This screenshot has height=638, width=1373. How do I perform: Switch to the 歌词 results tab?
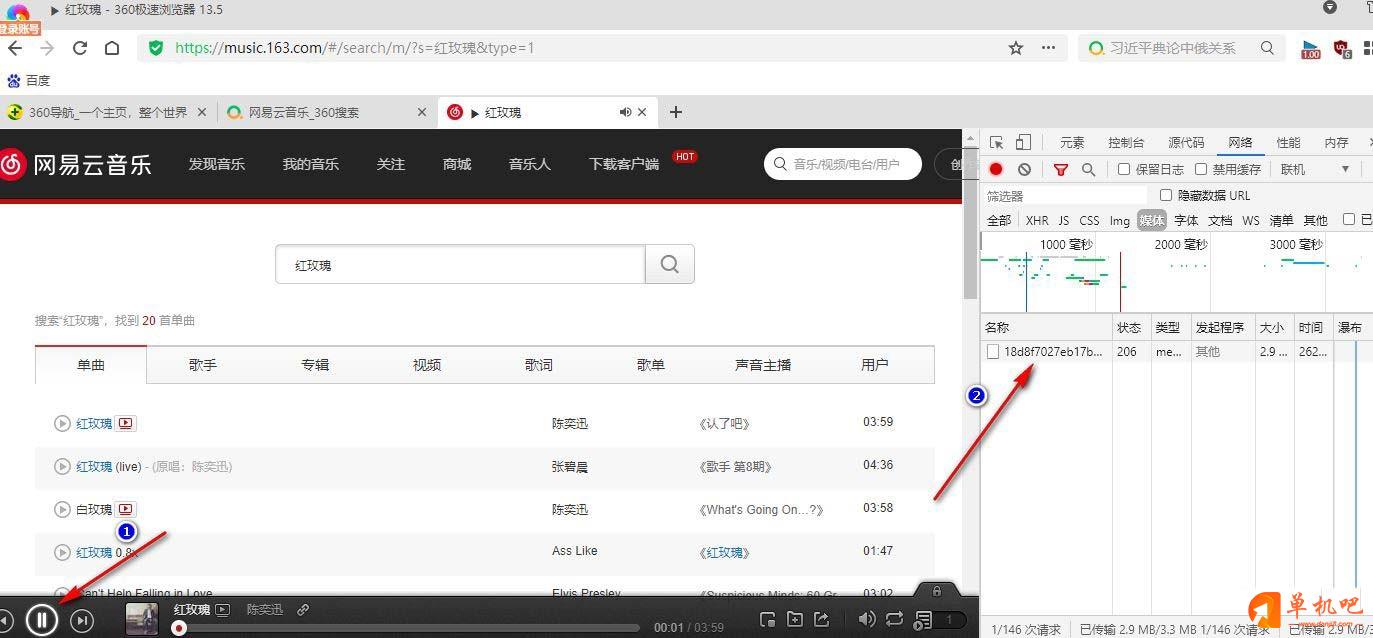539,365
